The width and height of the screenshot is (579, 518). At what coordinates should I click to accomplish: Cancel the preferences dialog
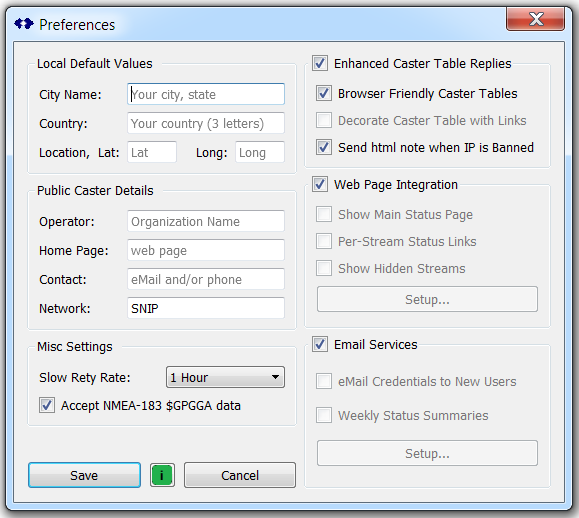pyautogui.click(x=240, y=475)
